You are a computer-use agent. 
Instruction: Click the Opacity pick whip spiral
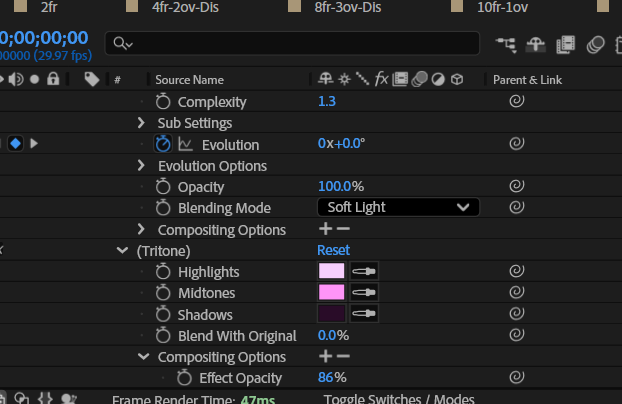coord(517,186)
